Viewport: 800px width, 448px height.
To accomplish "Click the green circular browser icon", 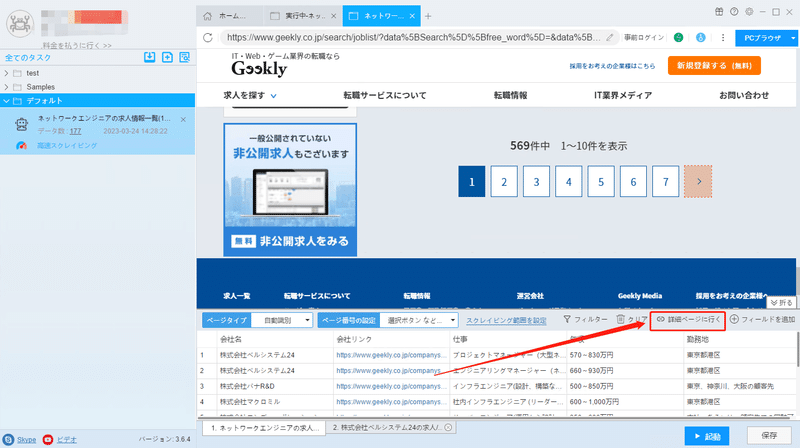I will 678,37.
